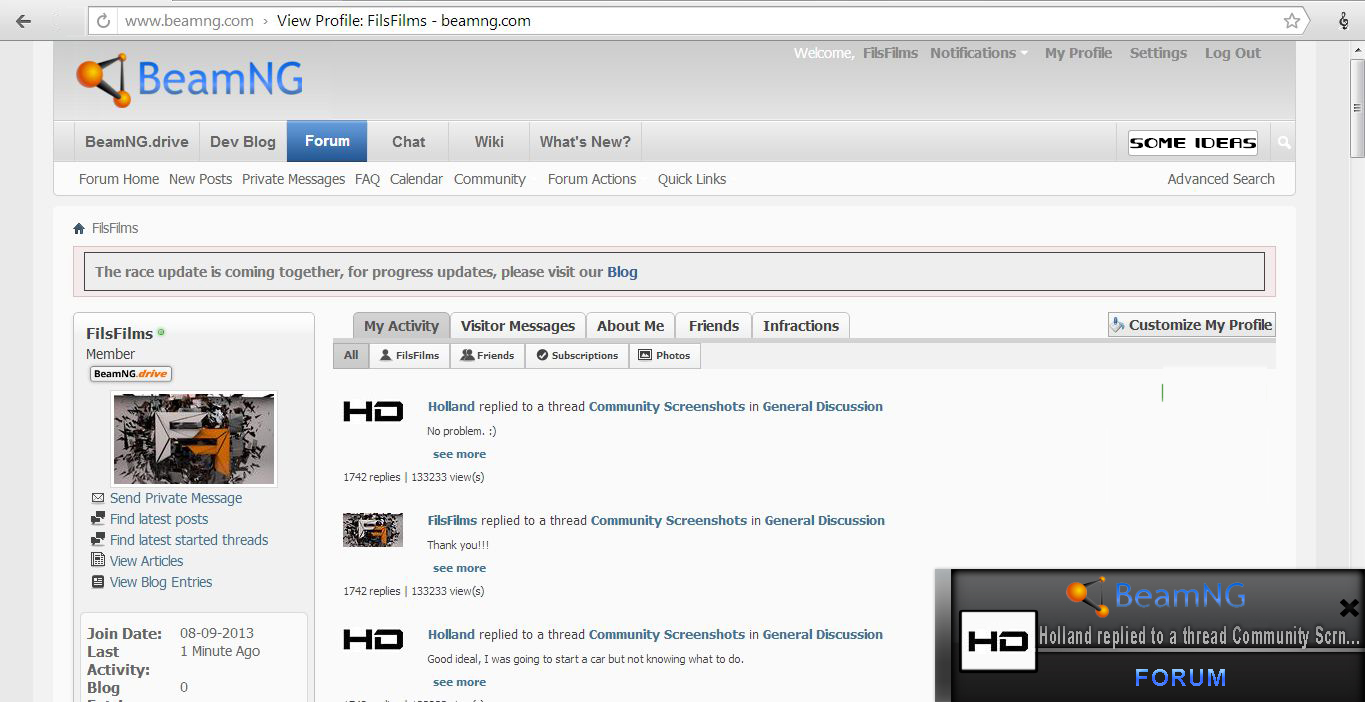Click the home icon in breadcrumb
Screen dimensions: 1365x702
click(x=79, y=228)
